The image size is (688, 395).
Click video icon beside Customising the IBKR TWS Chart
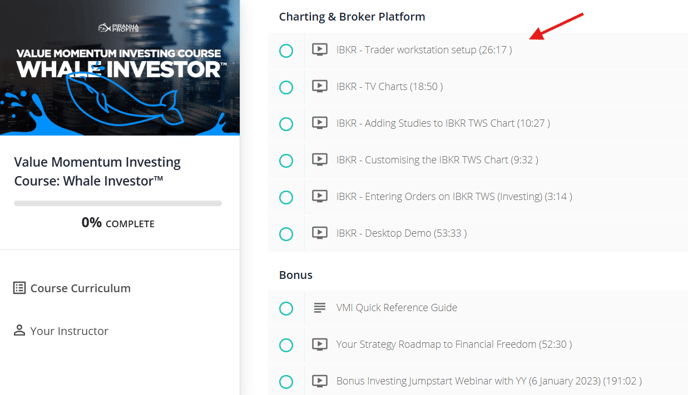(319, 159)
